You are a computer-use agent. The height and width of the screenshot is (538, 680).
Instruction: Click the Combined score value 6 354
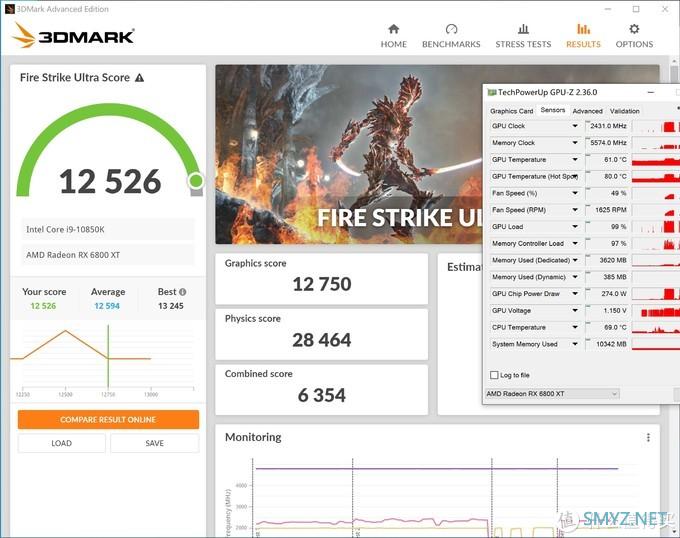322,395
